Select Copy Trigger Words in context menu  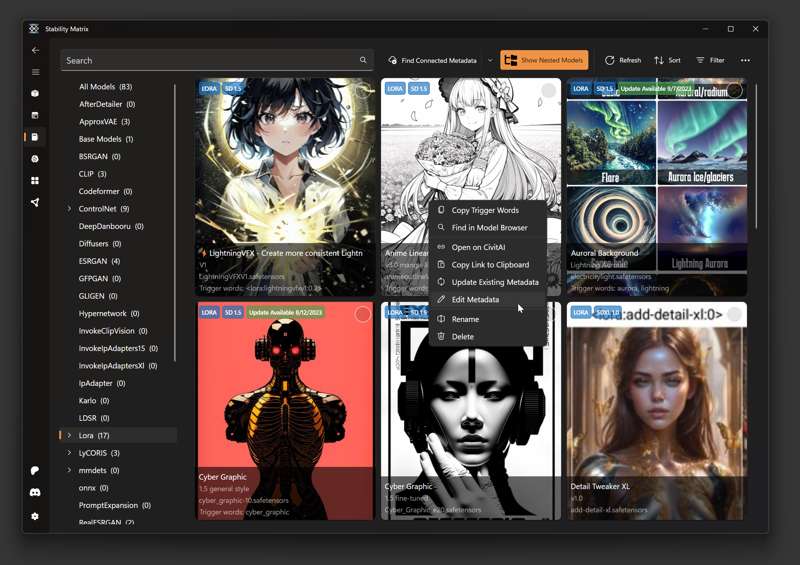485,210
